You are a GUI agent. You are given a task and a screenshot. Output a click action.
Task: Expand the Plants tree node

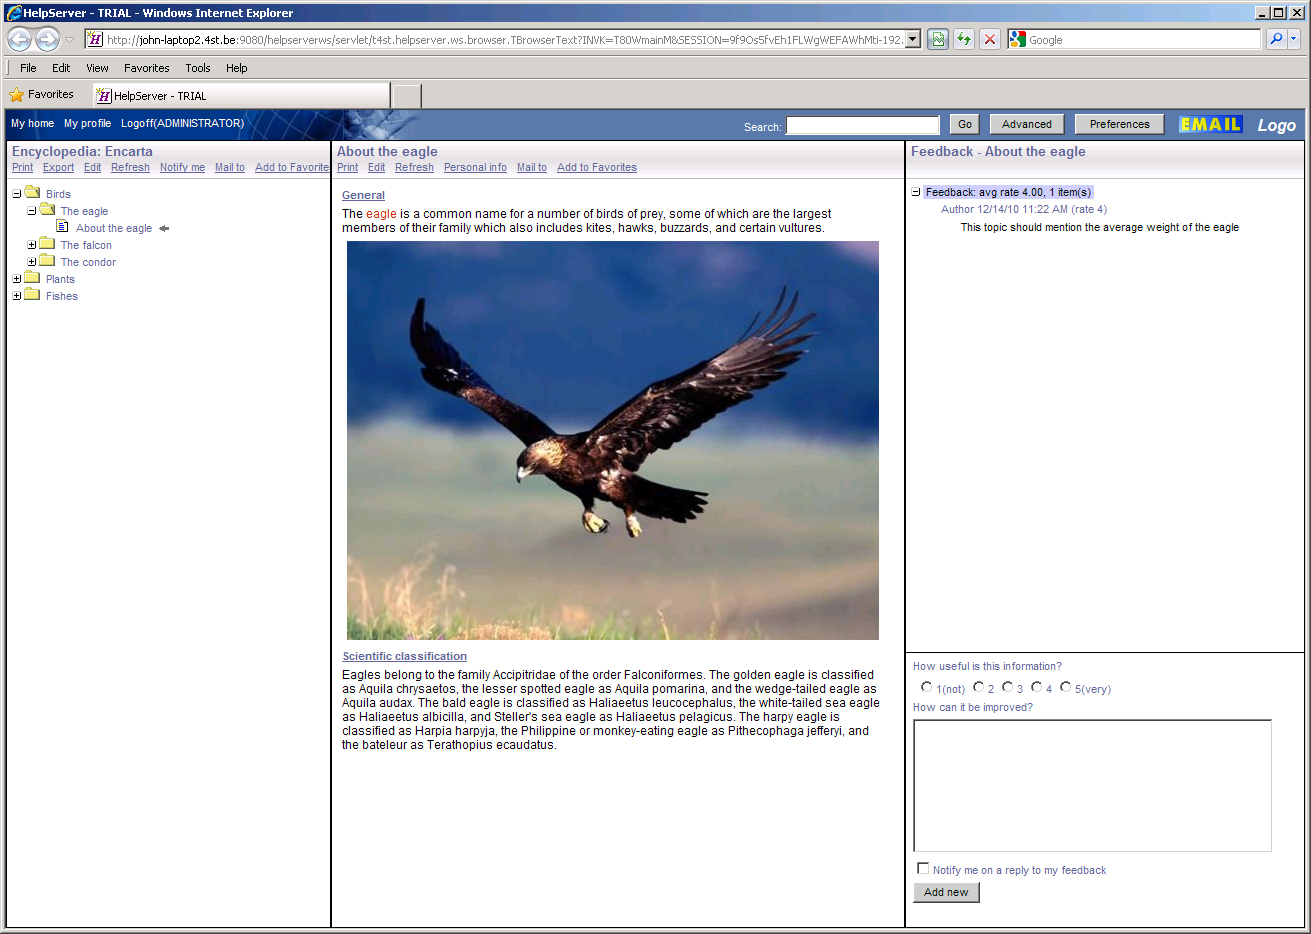(x=17, y=279)
